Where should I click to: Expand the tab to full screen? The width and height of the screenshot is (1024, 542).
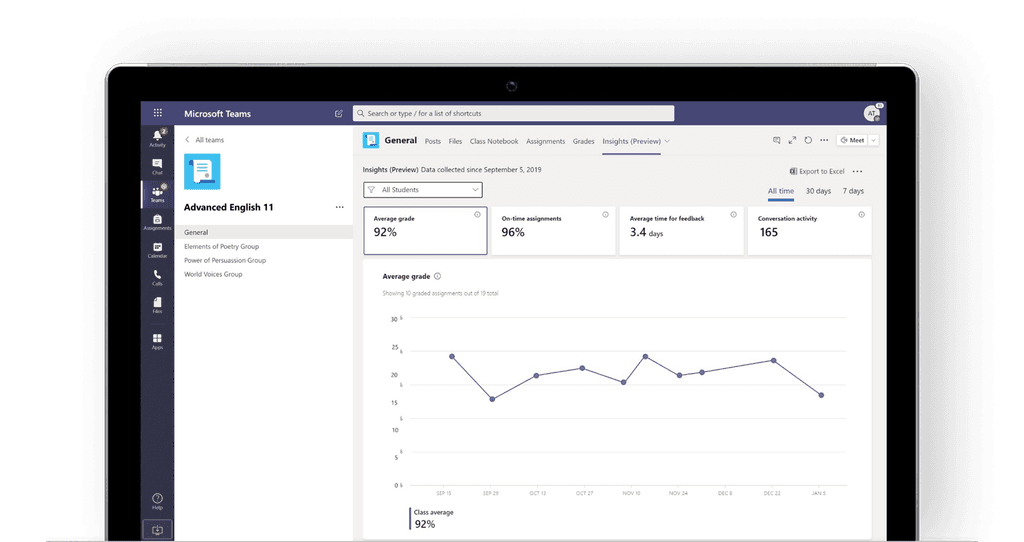792,140
